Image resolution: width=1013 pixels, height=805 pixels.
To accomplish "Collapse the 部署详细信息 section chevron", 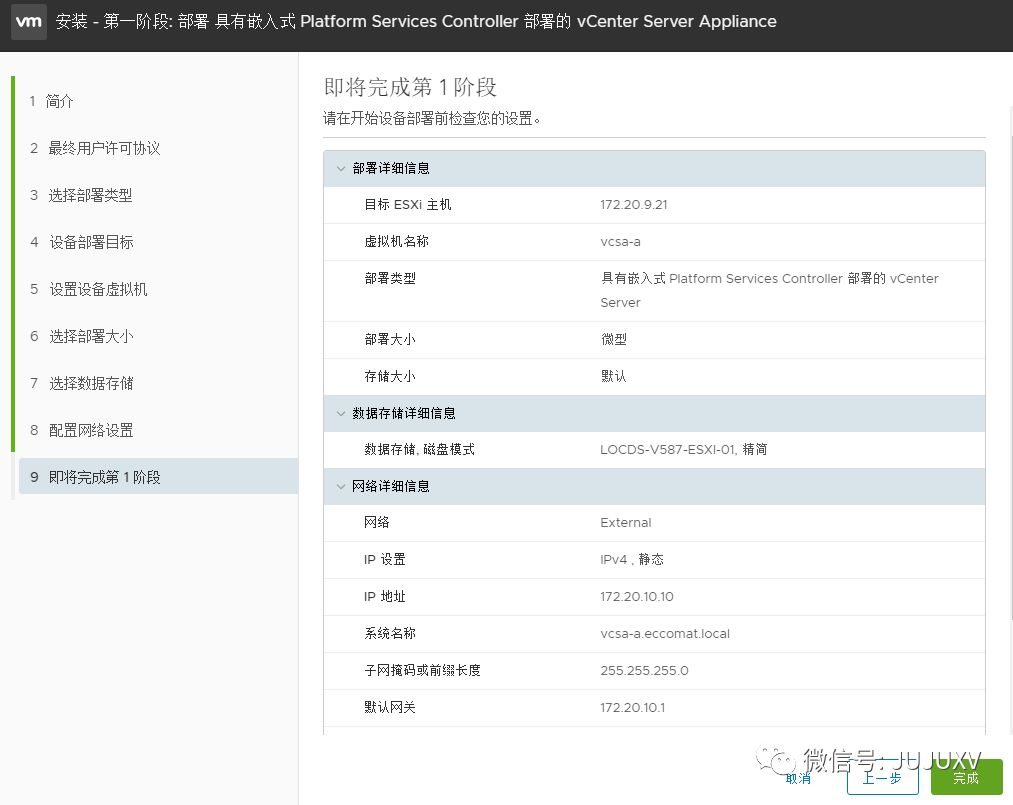I will (x=341, y=169).
